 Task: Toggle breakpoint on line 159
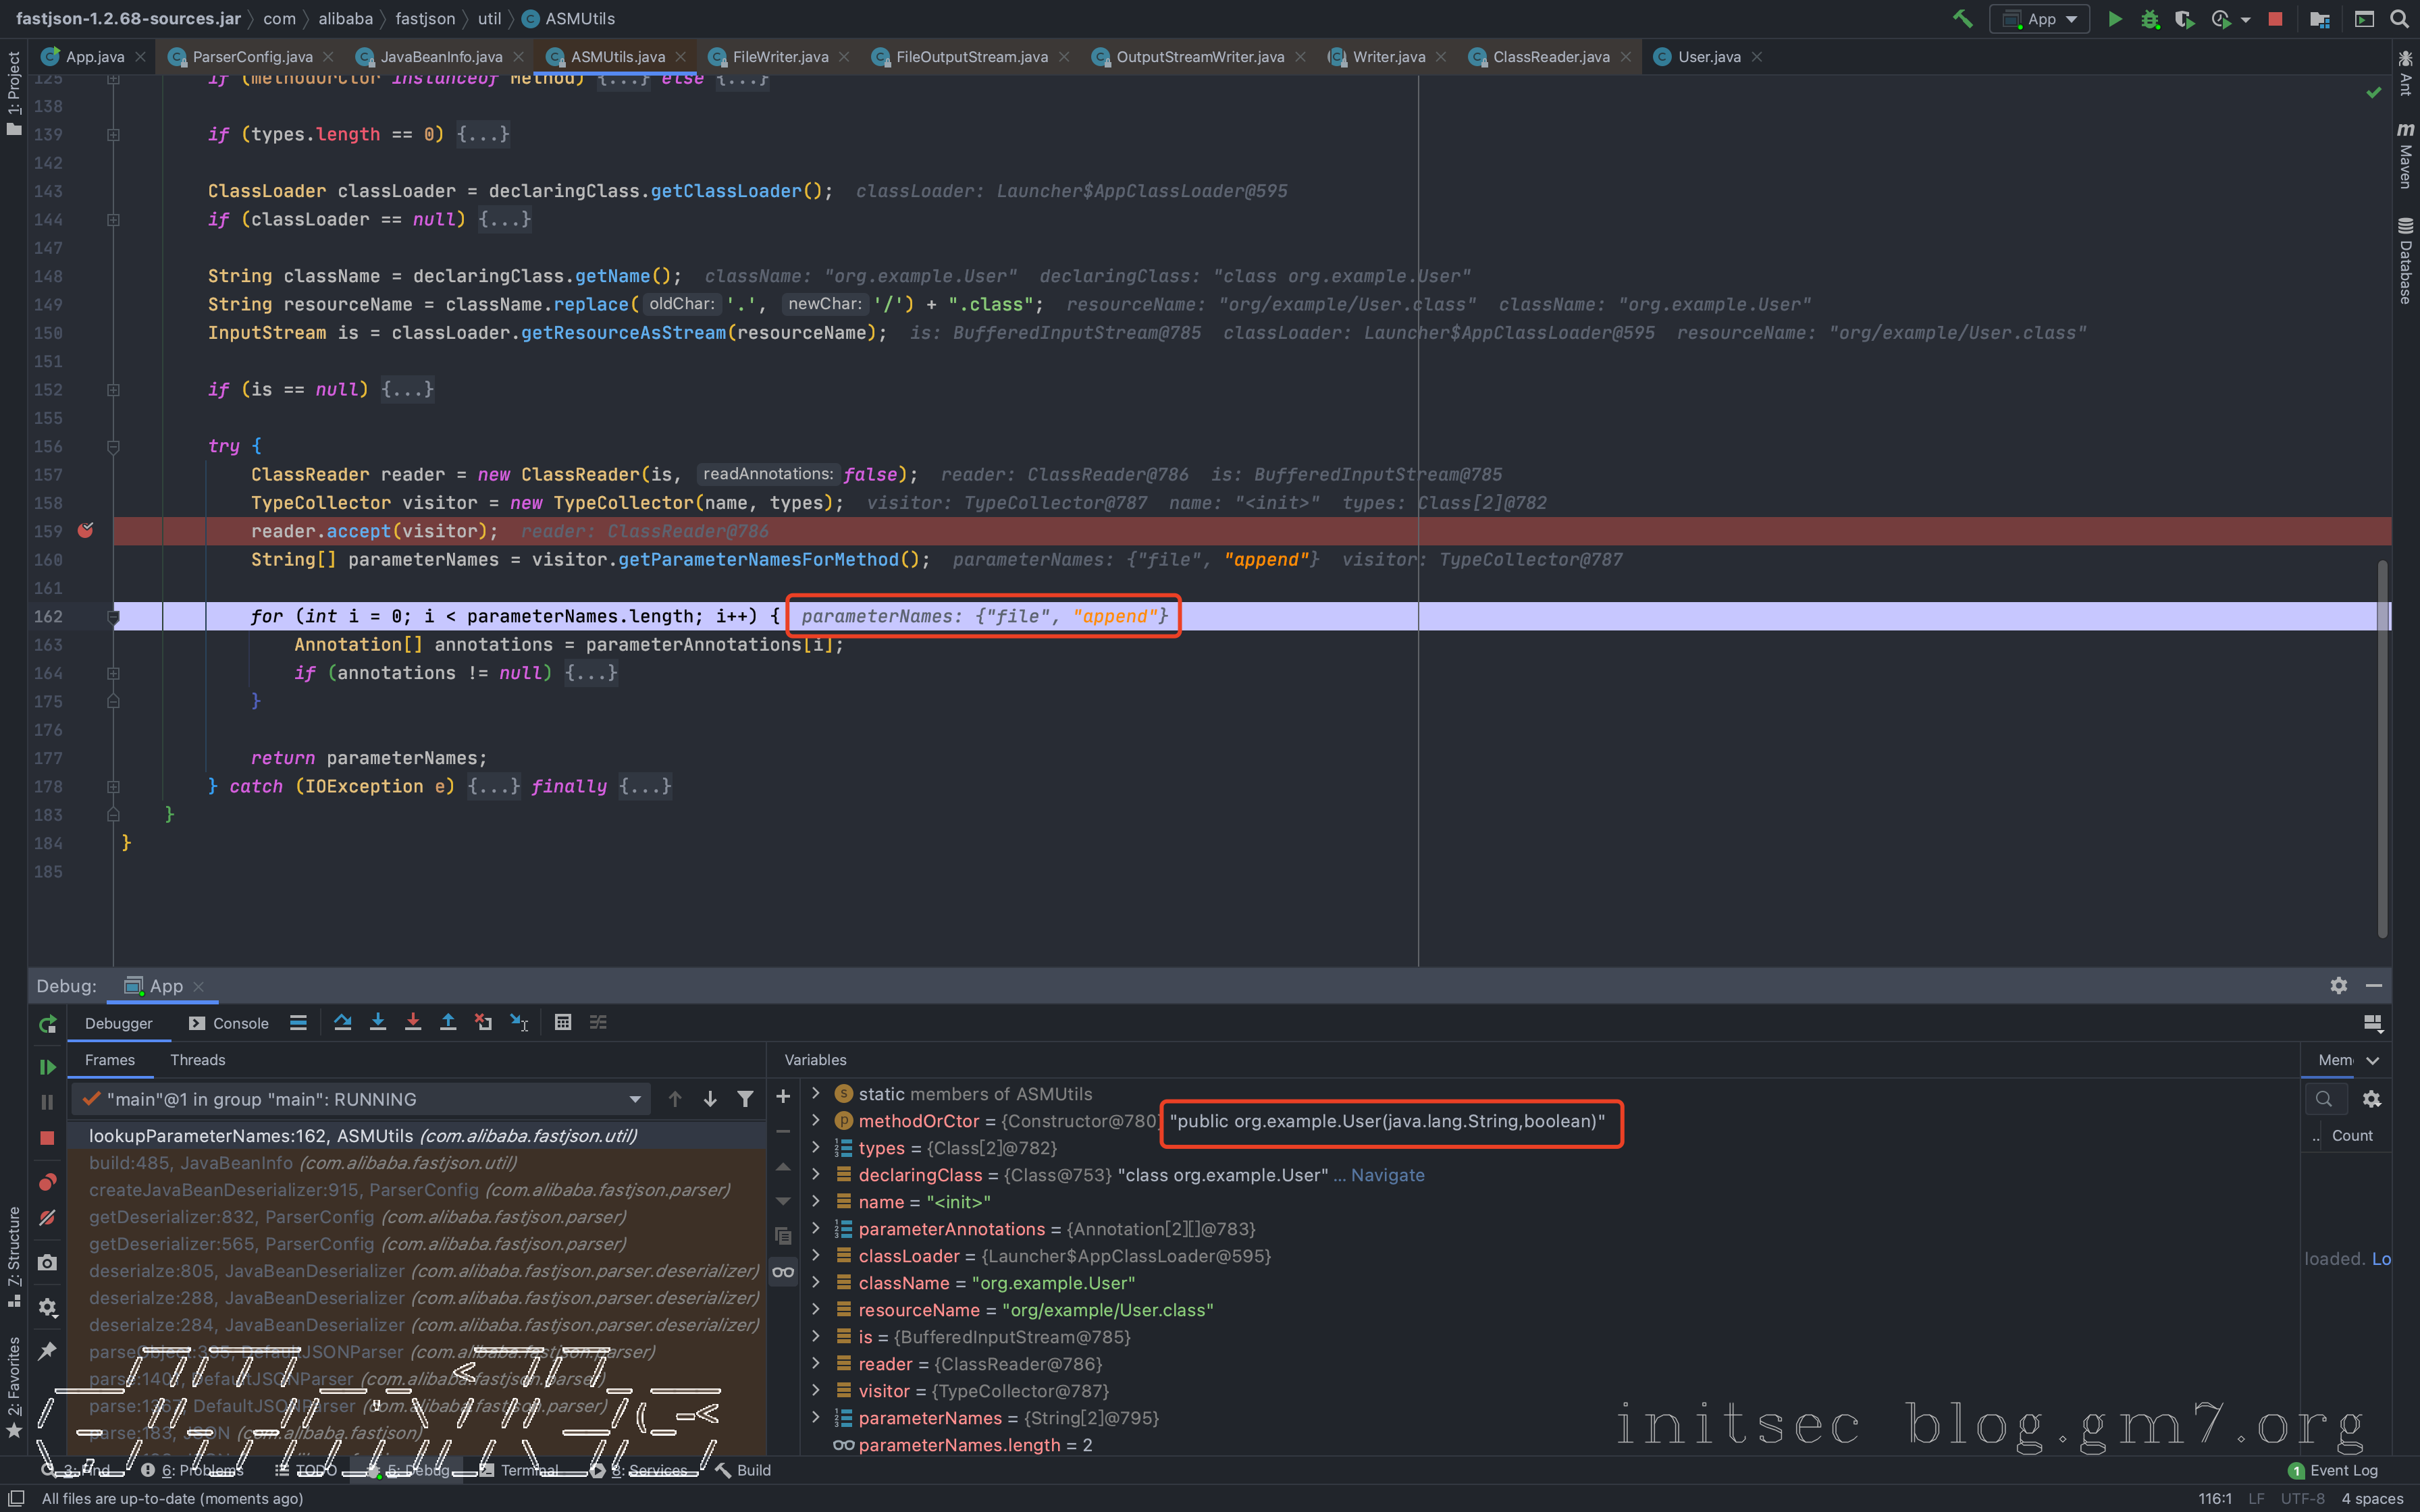(x=86, y=531)
